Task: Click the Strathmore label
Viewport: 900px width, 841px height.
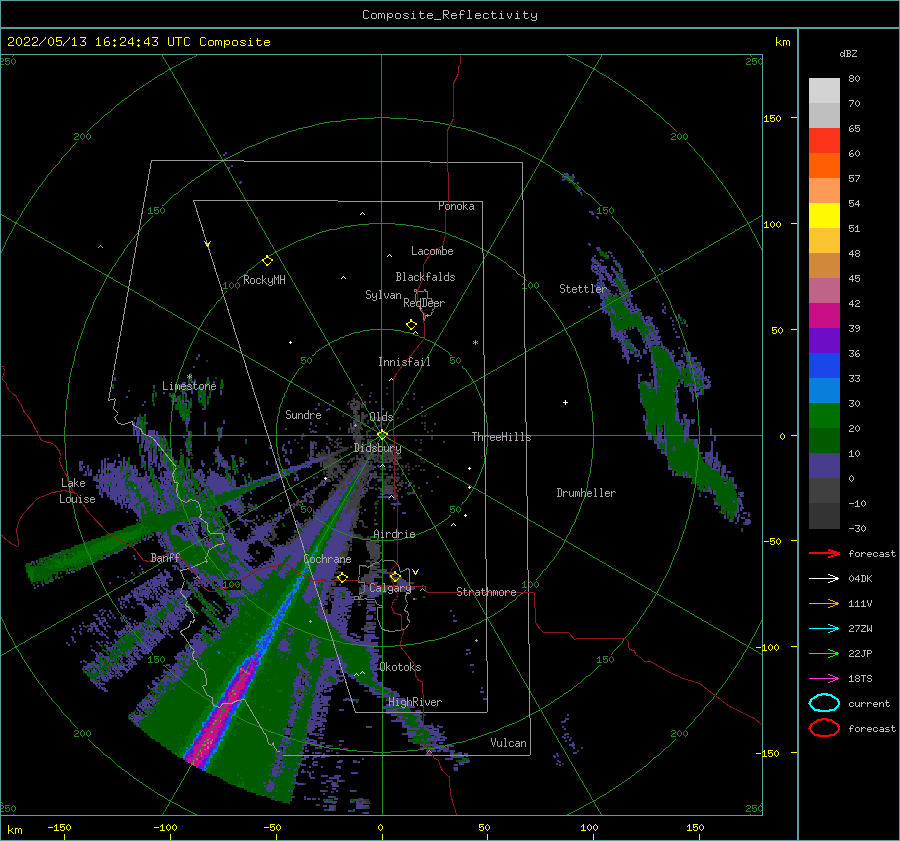Action: tap(486, 592)
